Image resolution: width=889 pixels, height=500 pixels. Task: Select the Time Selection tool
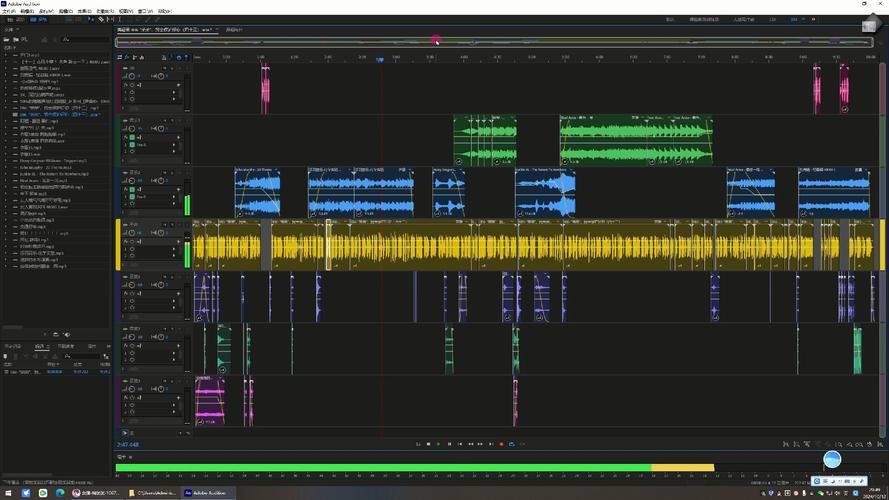point(119,19)
